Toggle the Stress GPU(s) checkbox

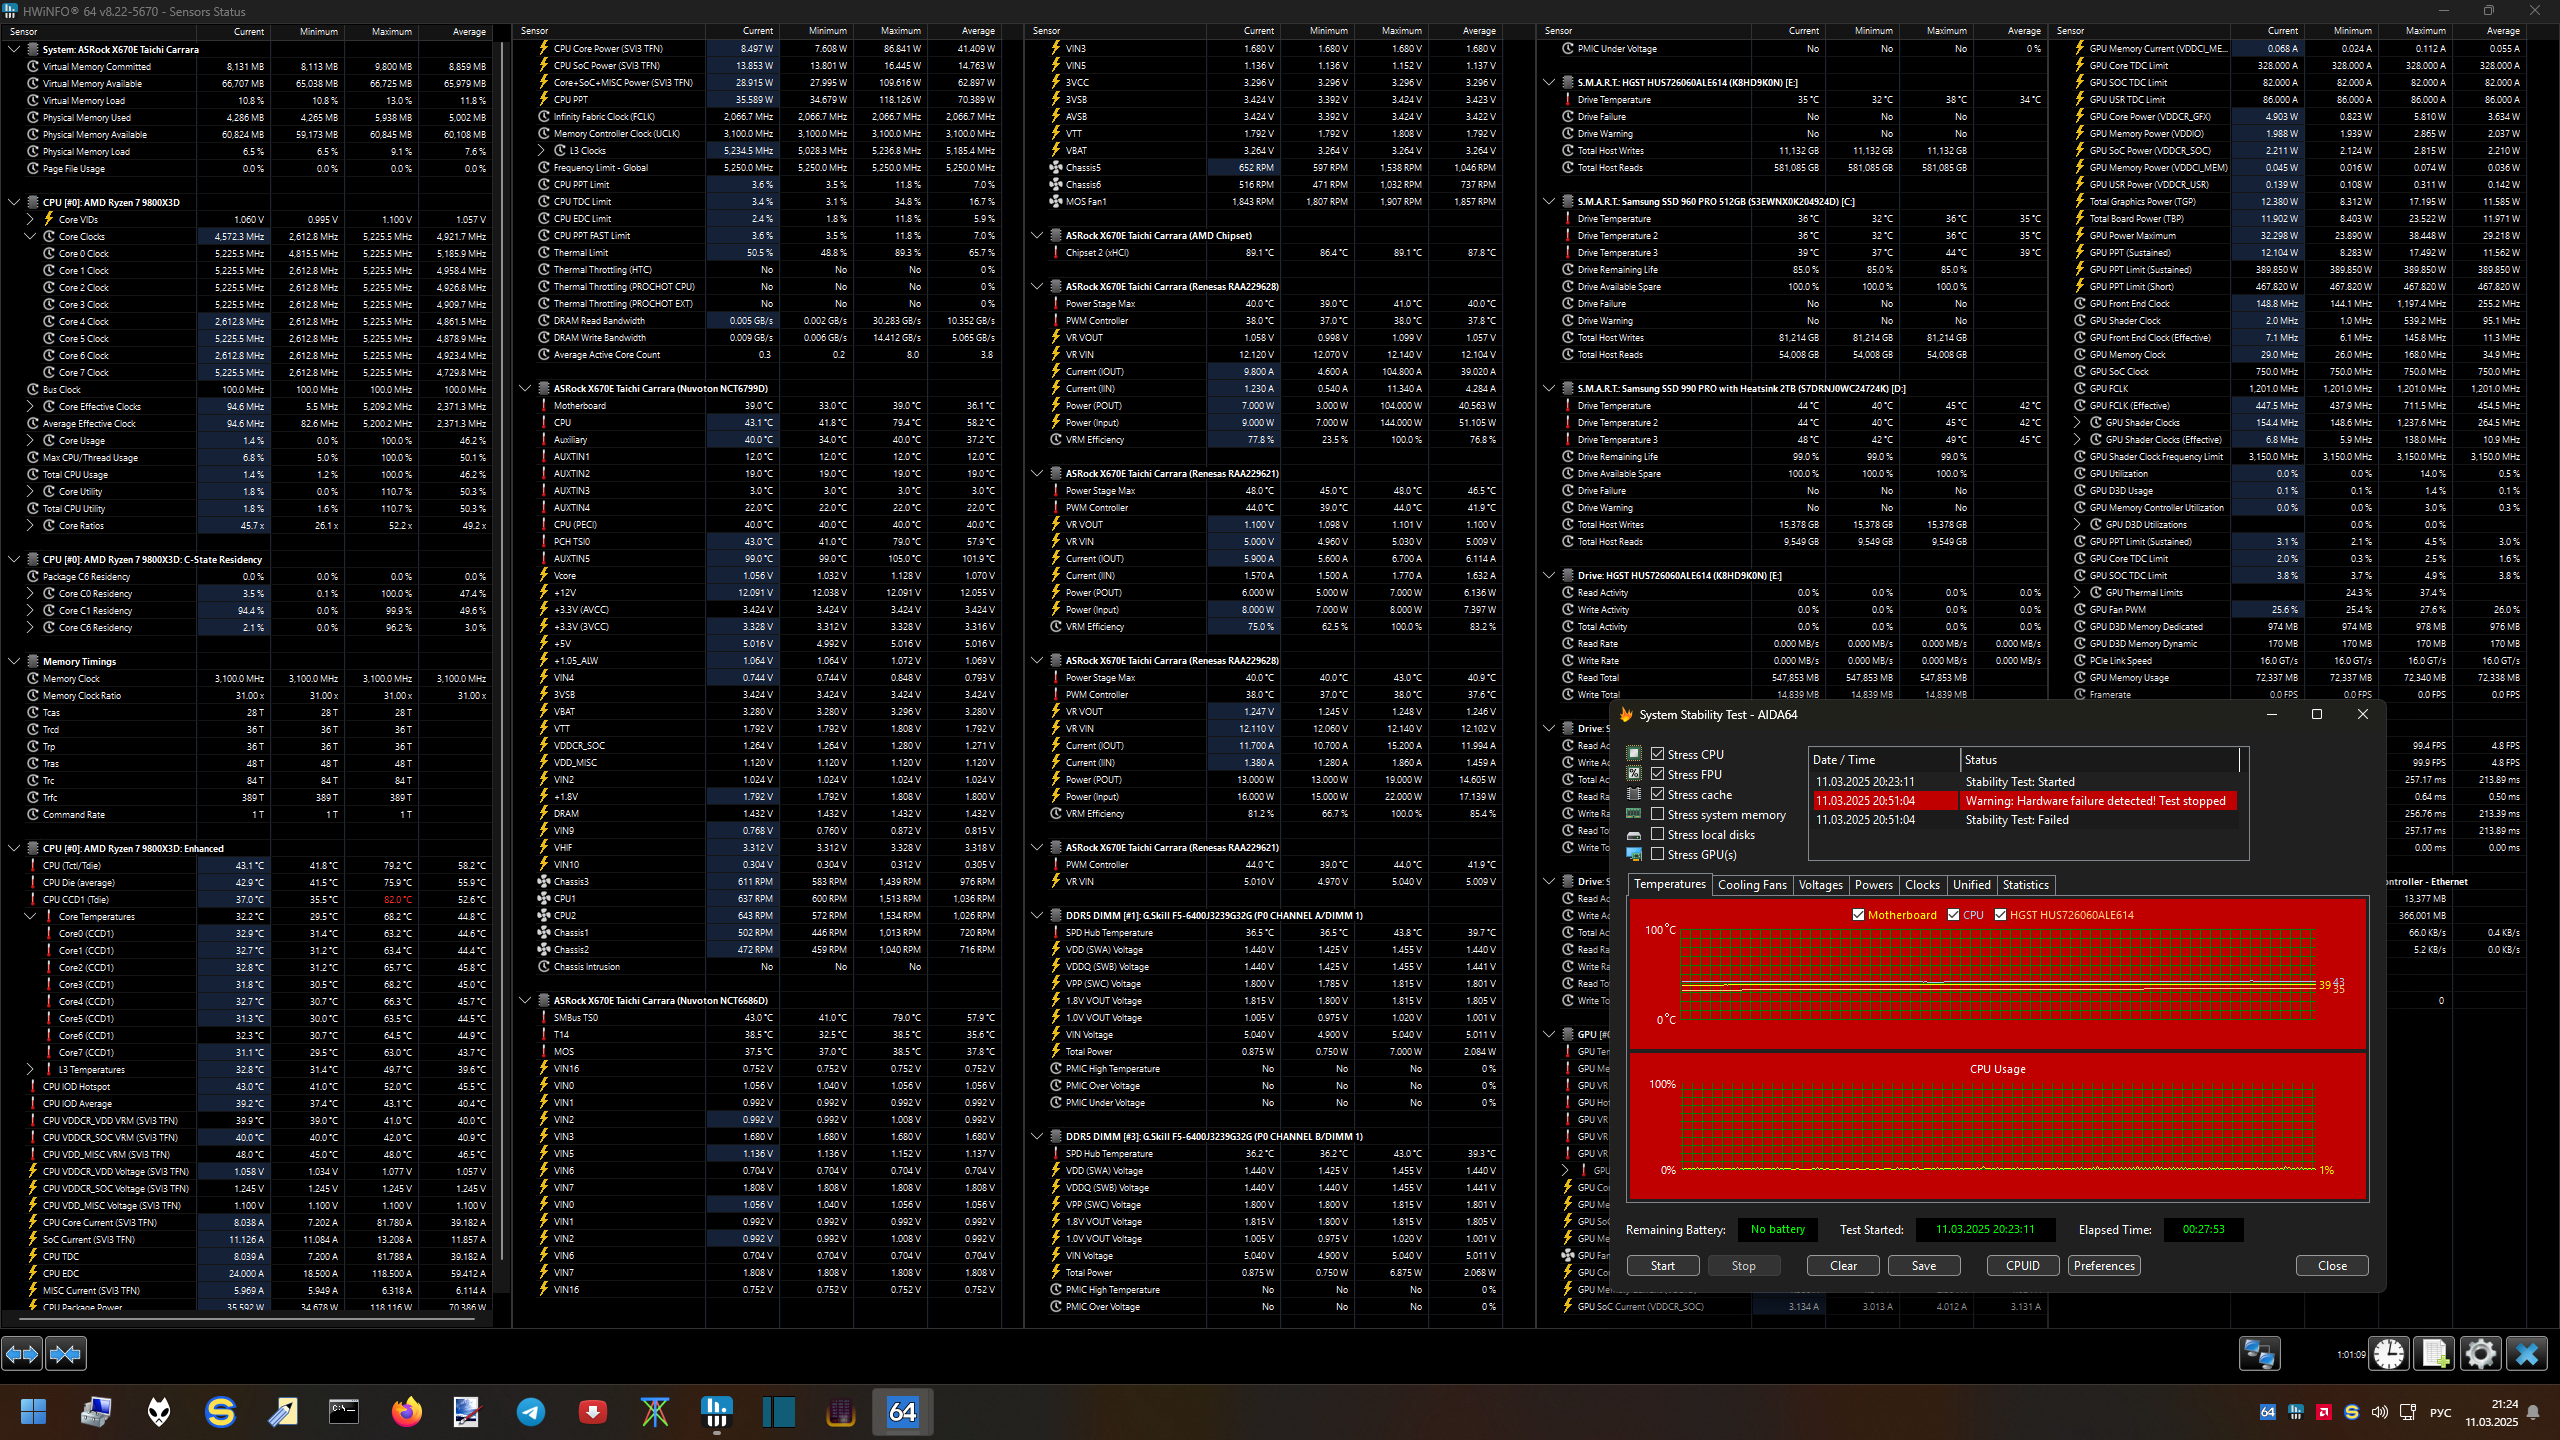point(1657,854)
